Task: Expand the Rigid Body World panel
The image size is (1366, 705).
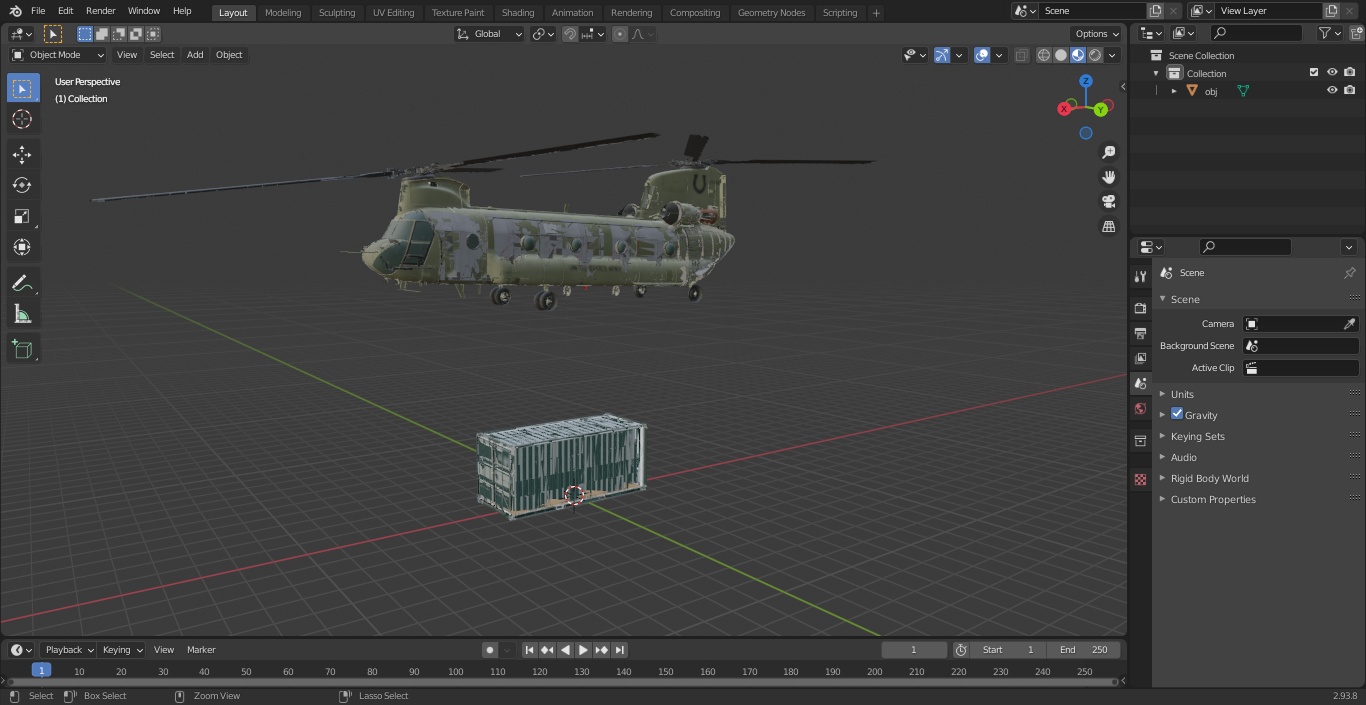Action: coord(1210,478)
